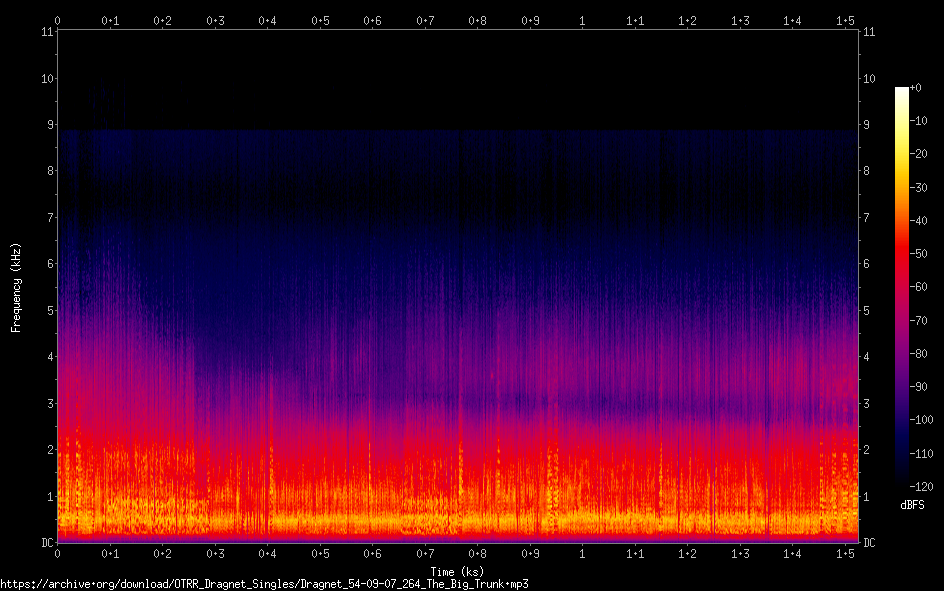Image resolution: width=944 pixels, height=591 pixels.
Task: Click the 11 kHz label on the left axis
Action: point(46,32)
